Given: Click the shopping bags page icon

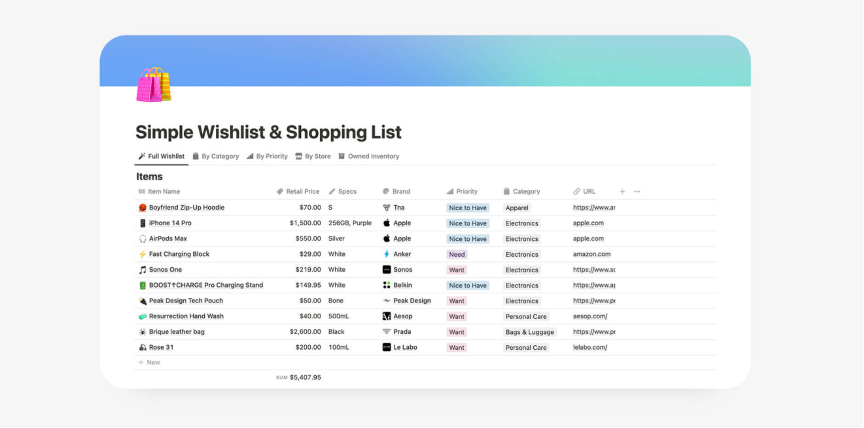Looking at the screenshot, I should click(x=153, y=85).
